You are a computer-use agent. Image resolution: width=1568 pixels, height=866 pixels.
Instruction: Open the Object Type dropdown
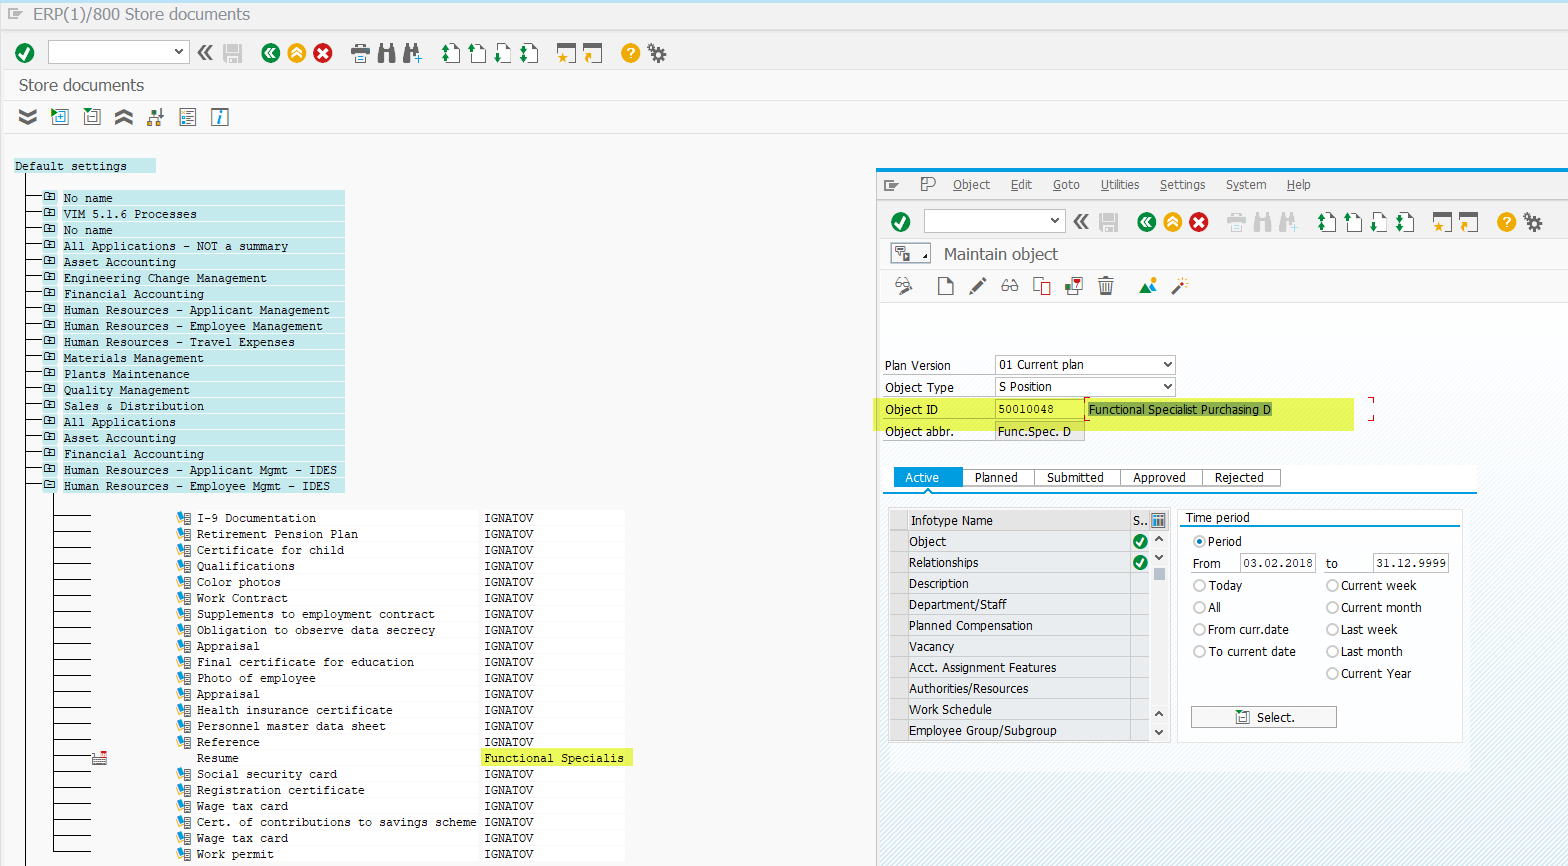(1167, 387)
